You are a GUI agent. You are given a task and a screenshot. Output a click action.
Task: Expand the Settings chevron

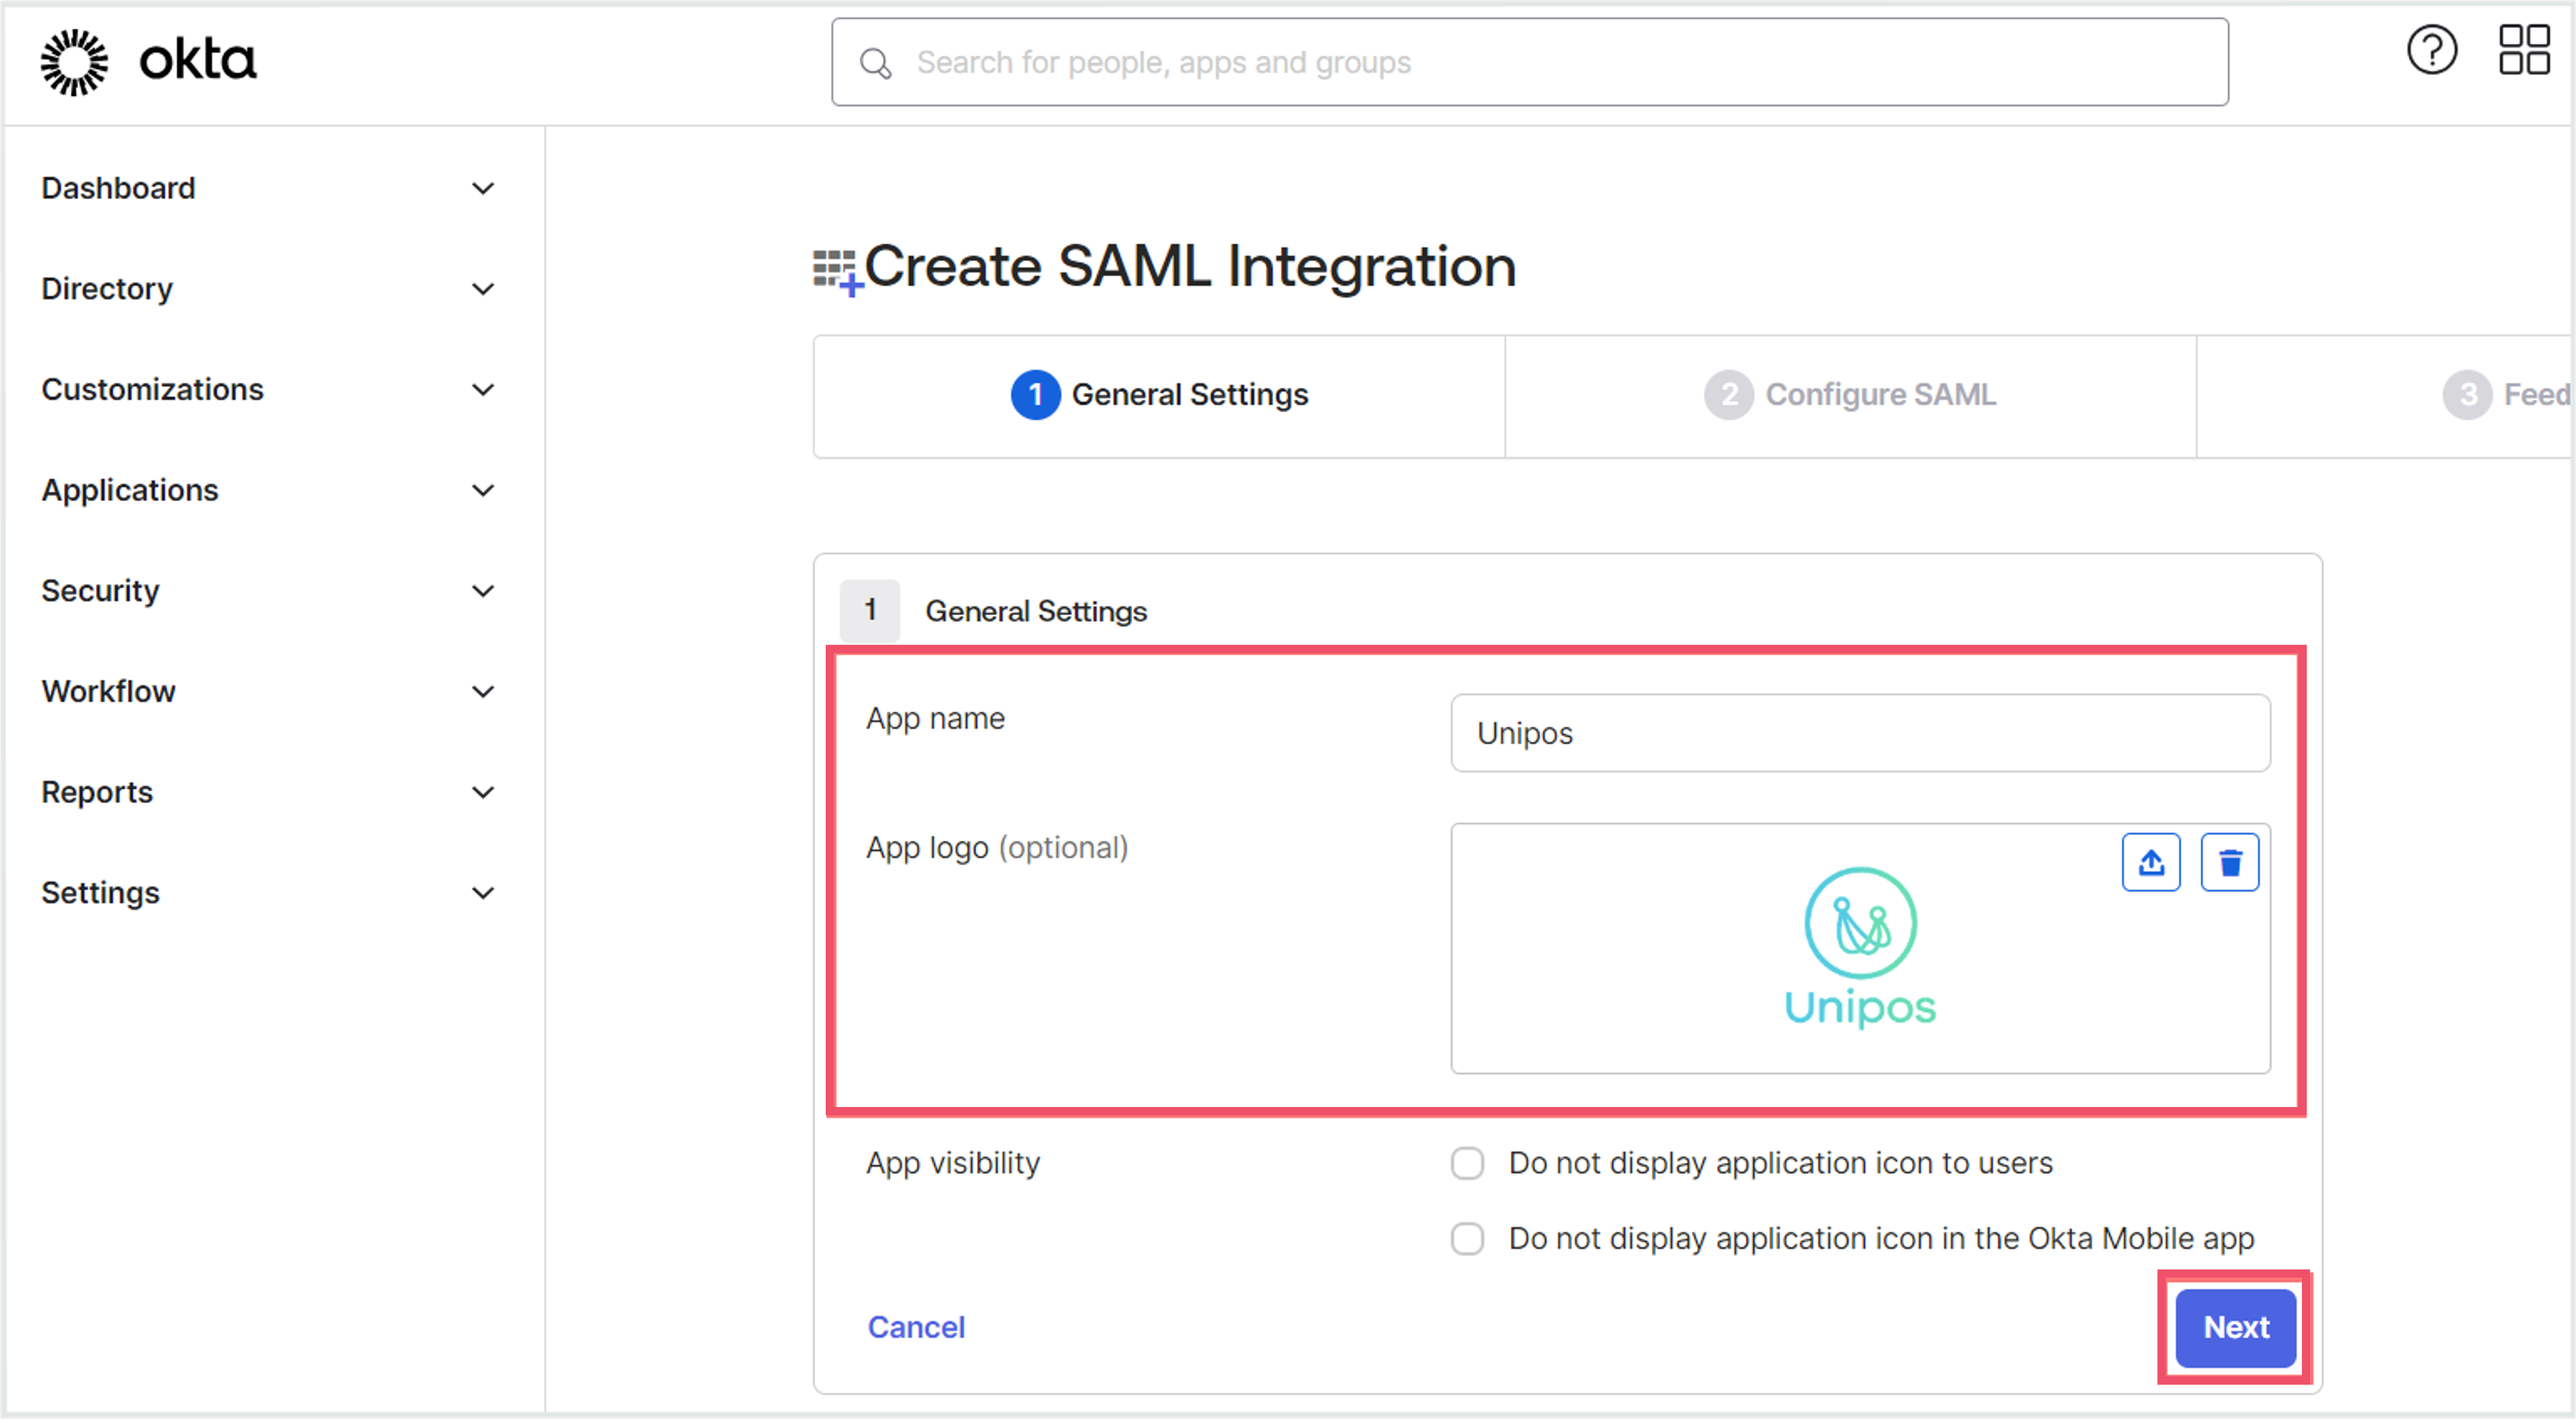coord(483,893)
